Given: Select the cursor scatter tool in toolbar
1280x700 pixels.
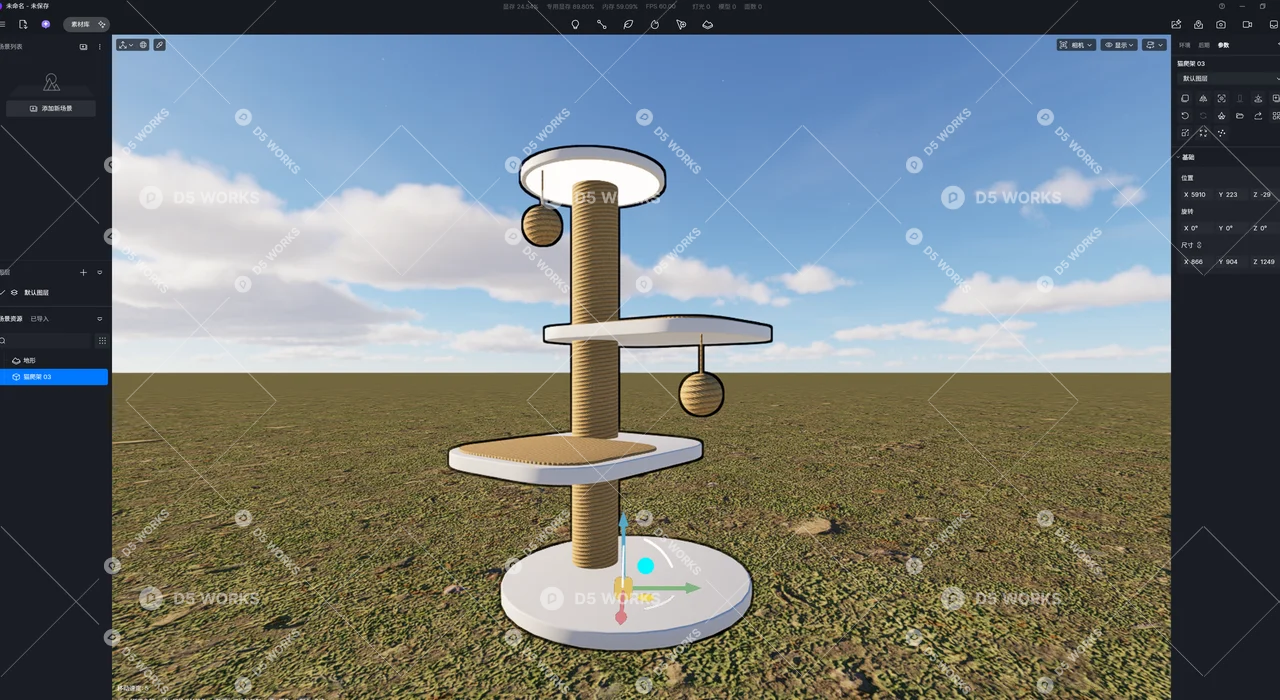Looking at the screenshot, I should tap(681, 24).
